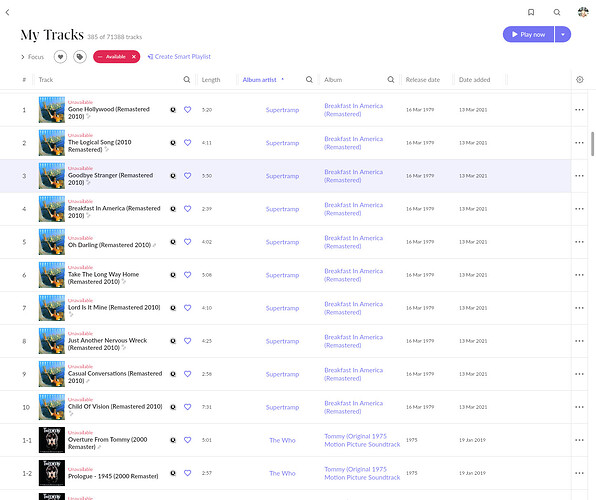Screen dimensions: 596x500
Task: Expand the Focus section
Action: [x=33, y=57]
